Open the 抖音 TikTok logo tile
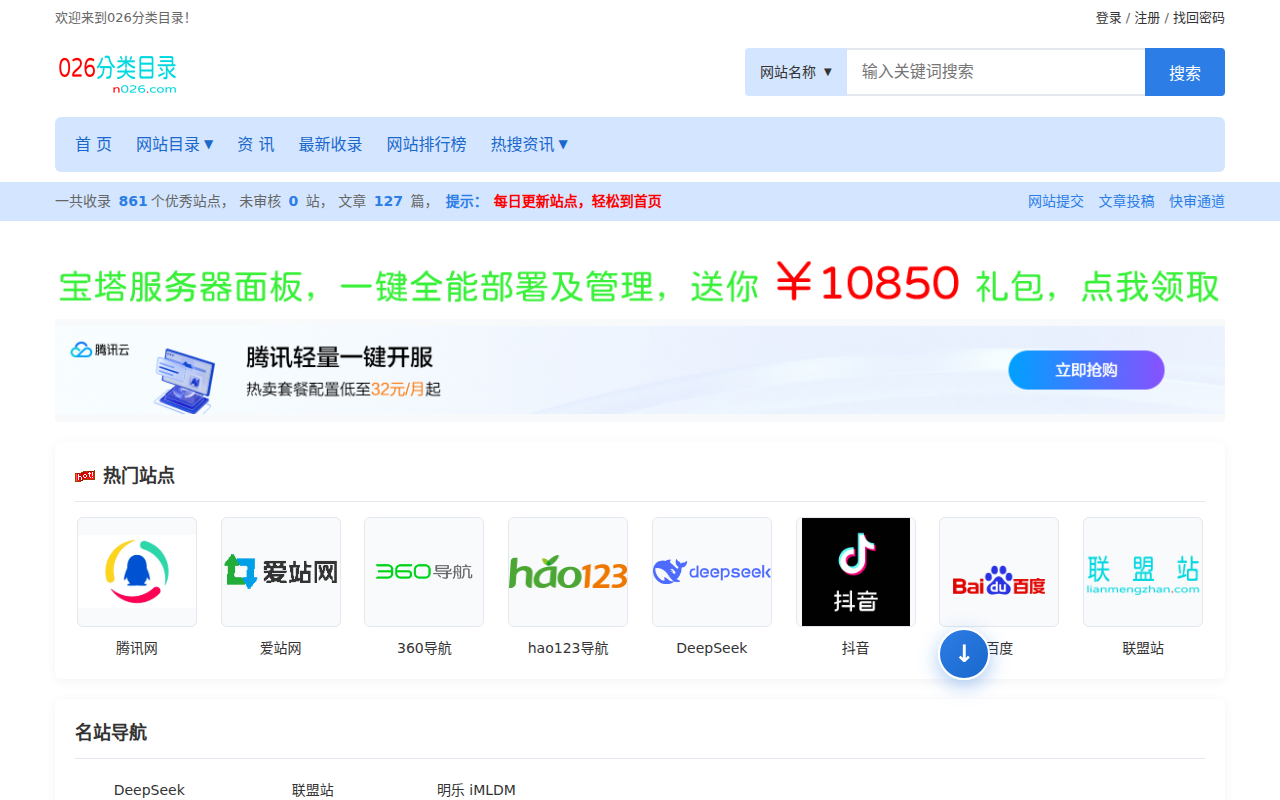The width and height of the screenshot is (1280, 800). pos(856,572)
